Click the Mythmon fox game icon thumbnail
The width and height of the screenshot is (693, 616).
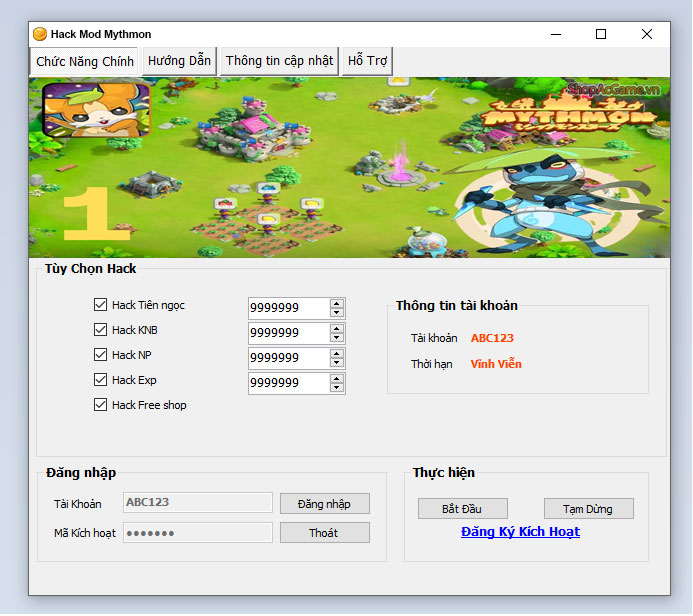coord(96,110)
